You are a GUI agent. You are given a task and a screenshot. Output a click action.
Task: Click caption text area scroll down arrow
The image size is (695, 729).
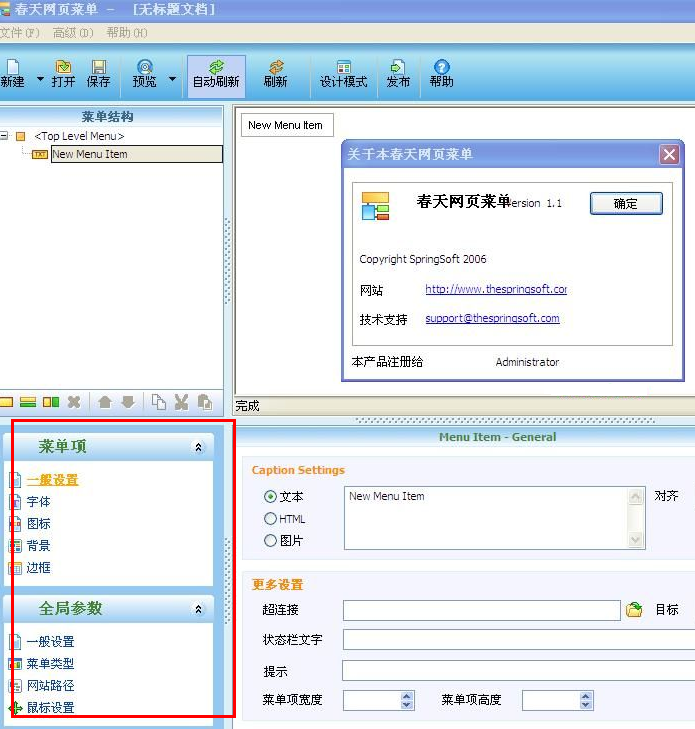pos(635,539)
